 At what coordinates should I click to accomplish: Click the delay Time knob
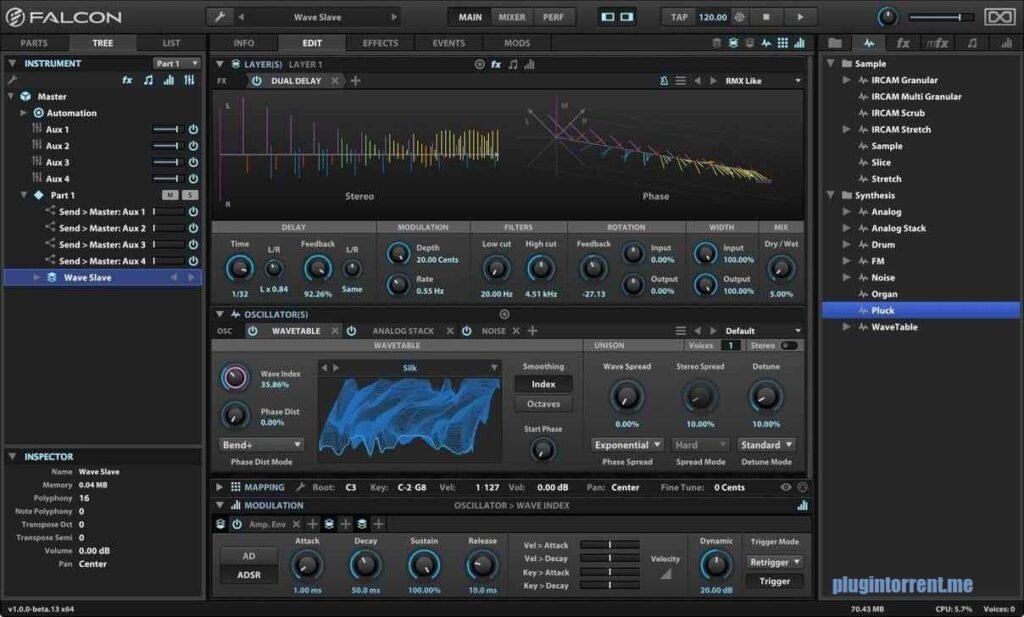(x=240, y=268)
